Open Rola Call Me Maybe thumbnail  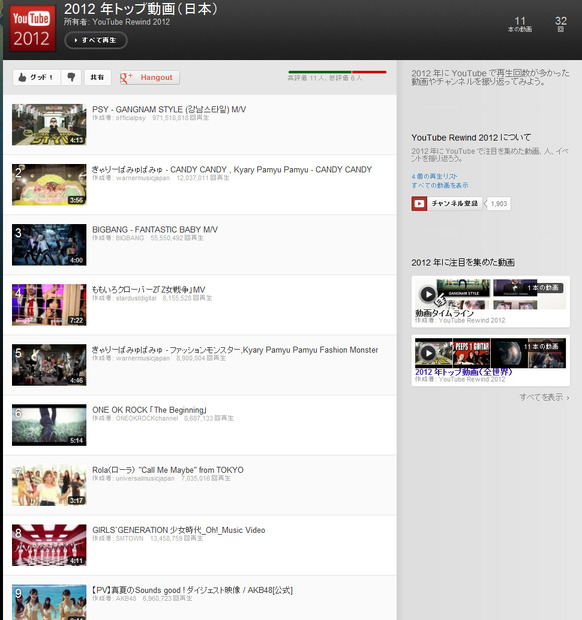pos(49,485)
